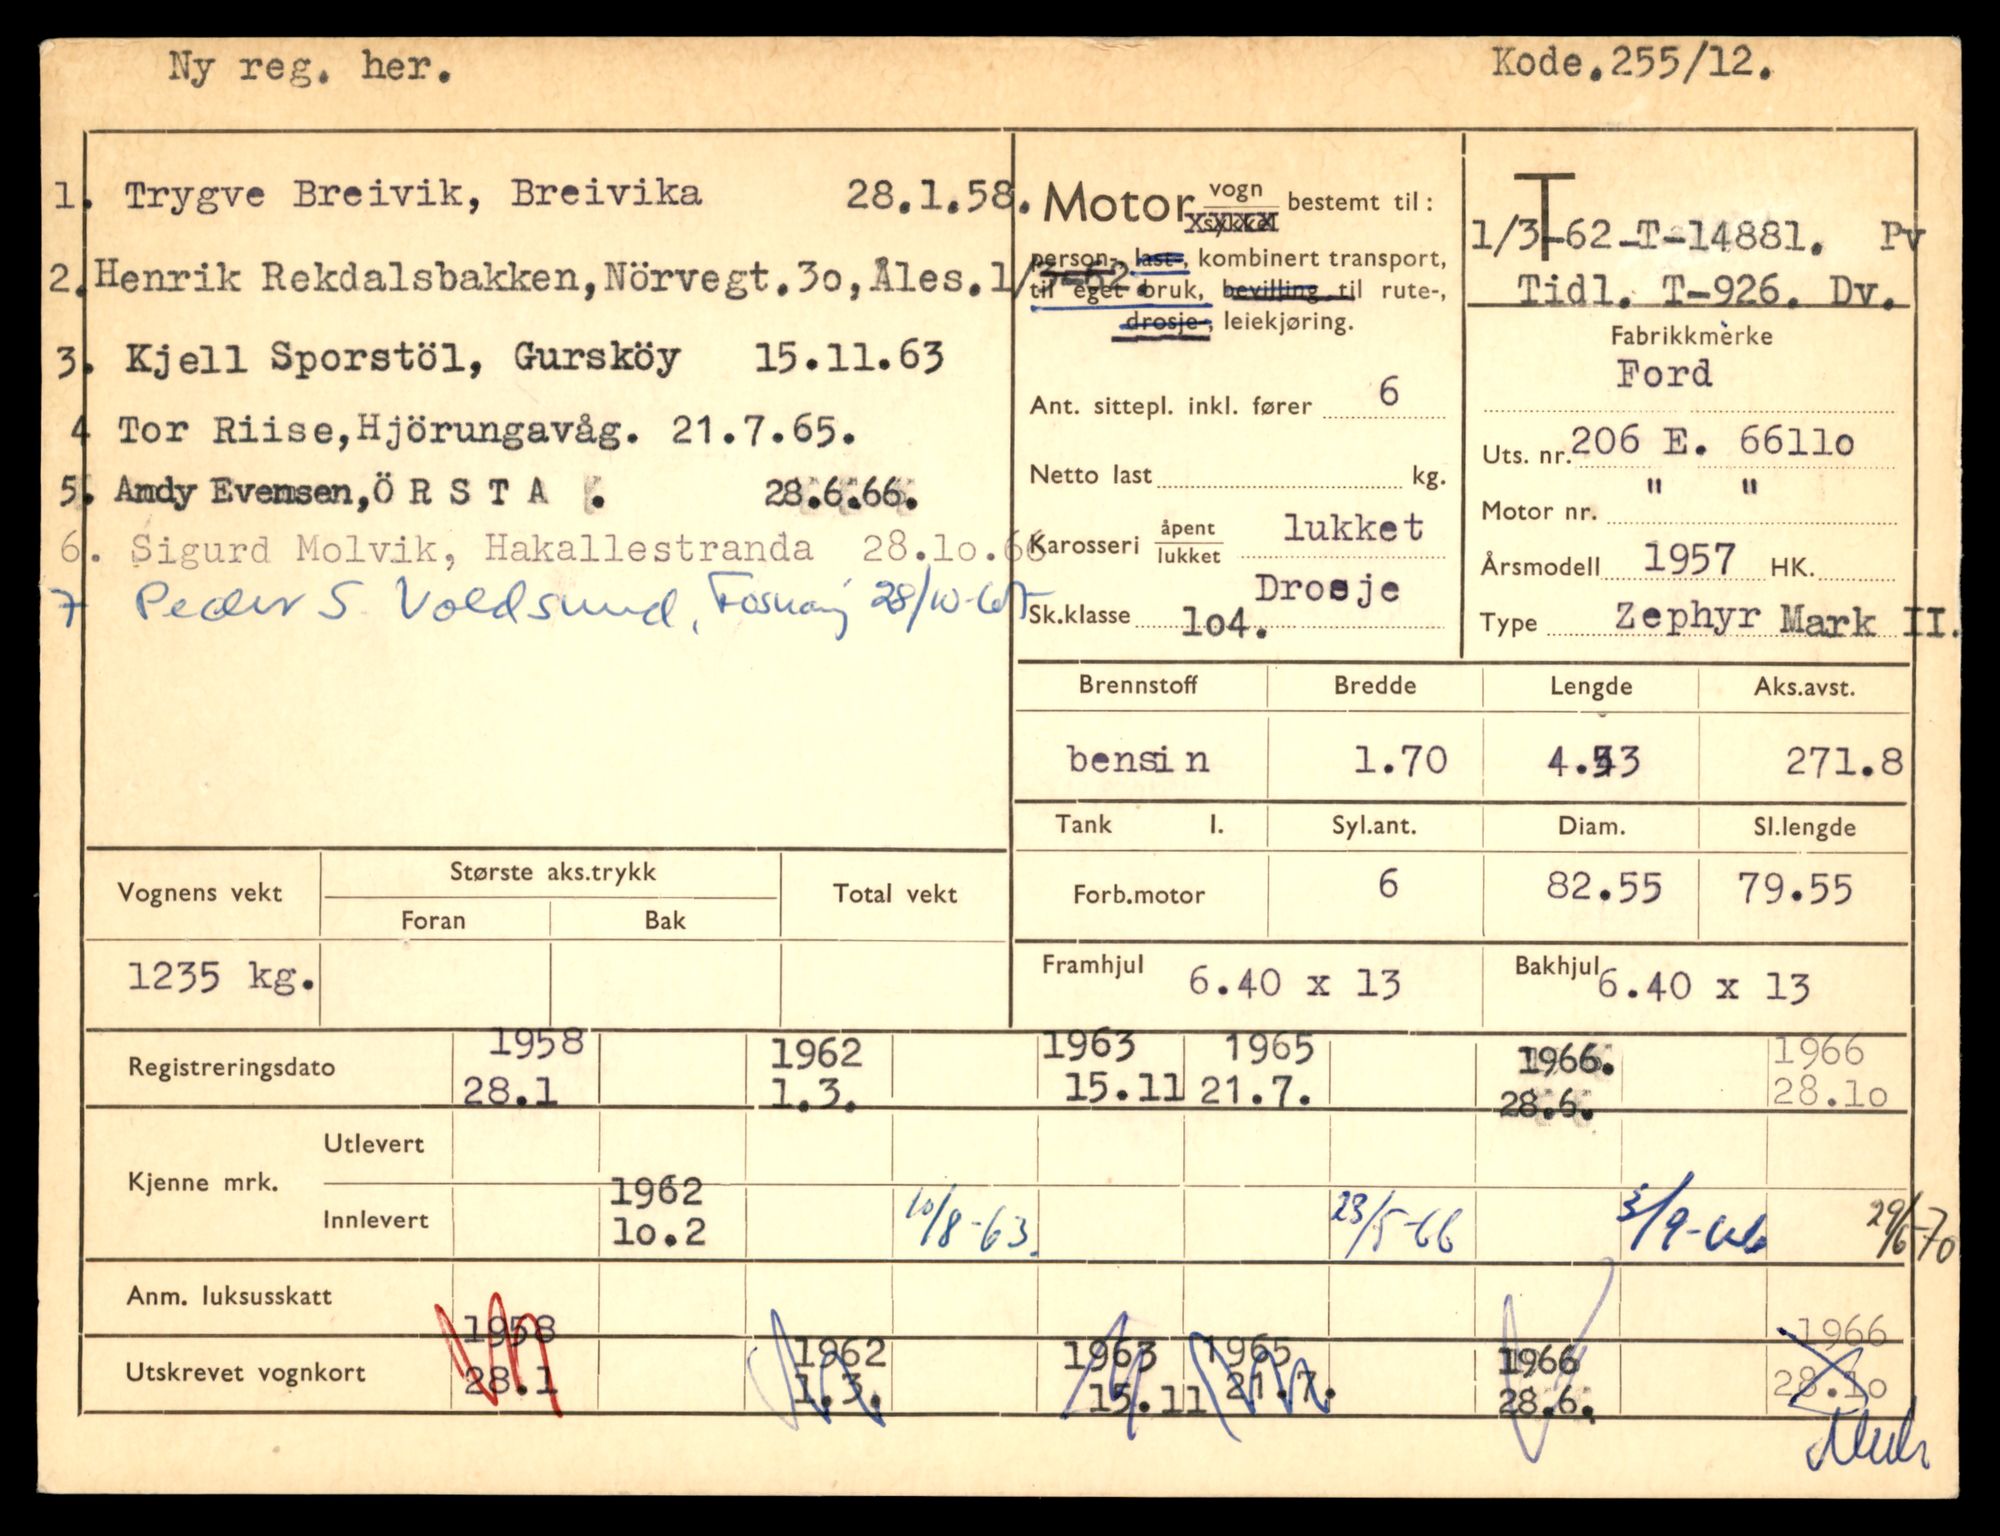Screen dimensions: 2000x1536
Task: Click front wheel size '6.40 x 13' by Framhjul
Action: (1294, 984)
